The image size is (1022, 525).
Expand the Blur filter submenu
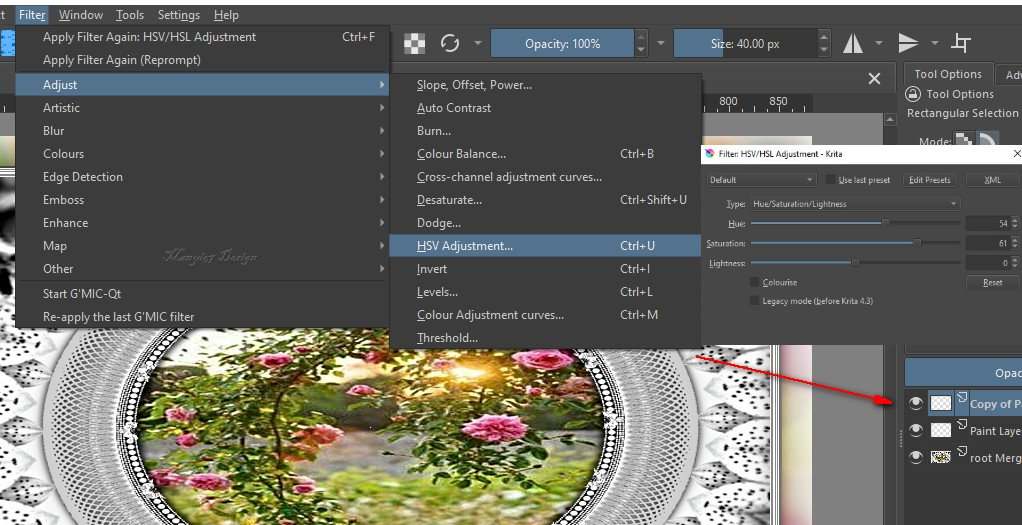202,130
